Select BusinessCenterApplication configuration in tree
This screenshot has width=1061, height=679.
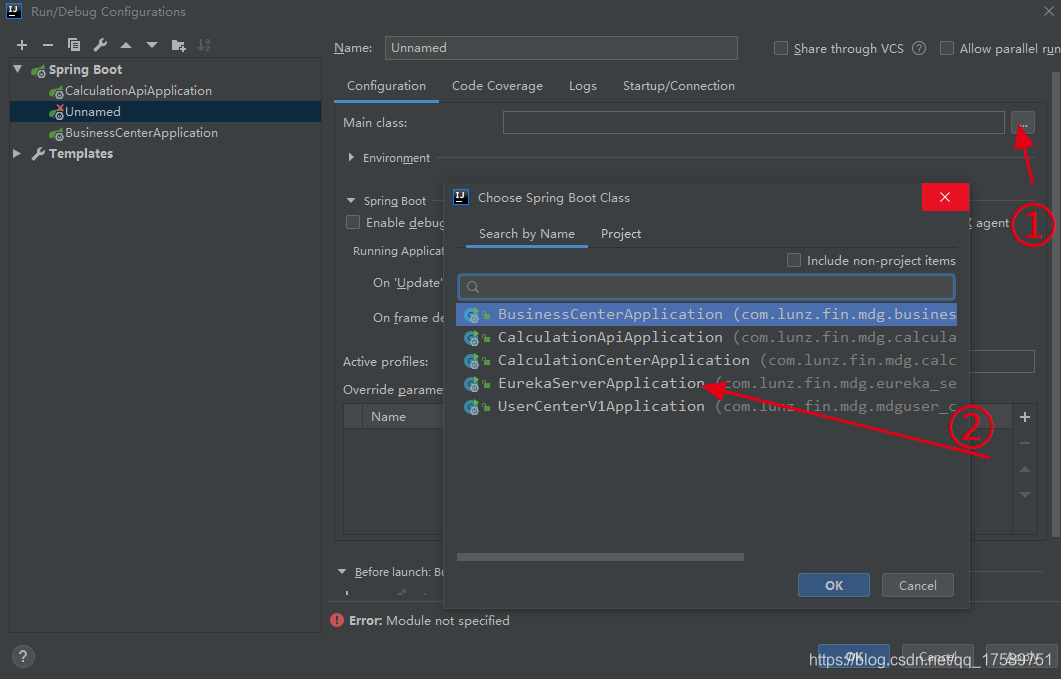[x=141, y=133]
